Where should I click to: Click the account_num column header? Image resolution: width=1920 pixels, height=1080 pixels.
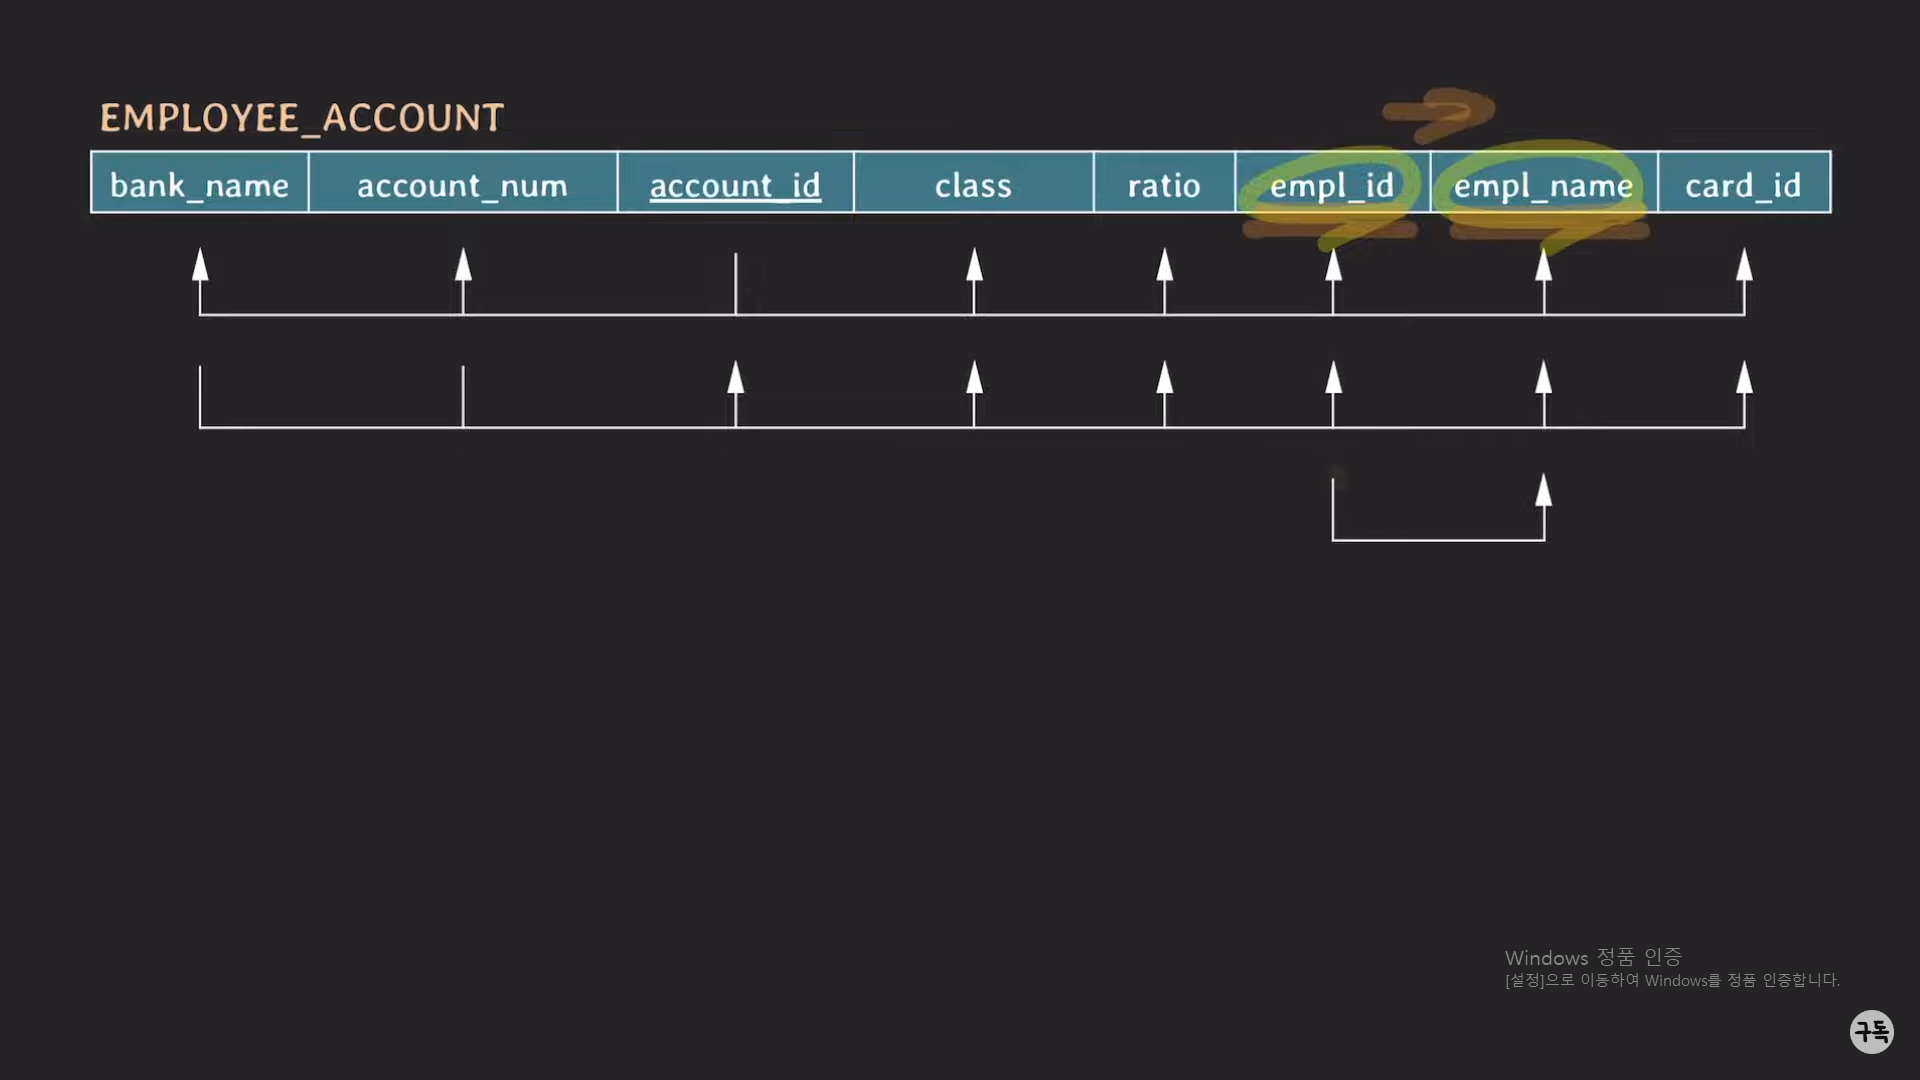[462, 184]
